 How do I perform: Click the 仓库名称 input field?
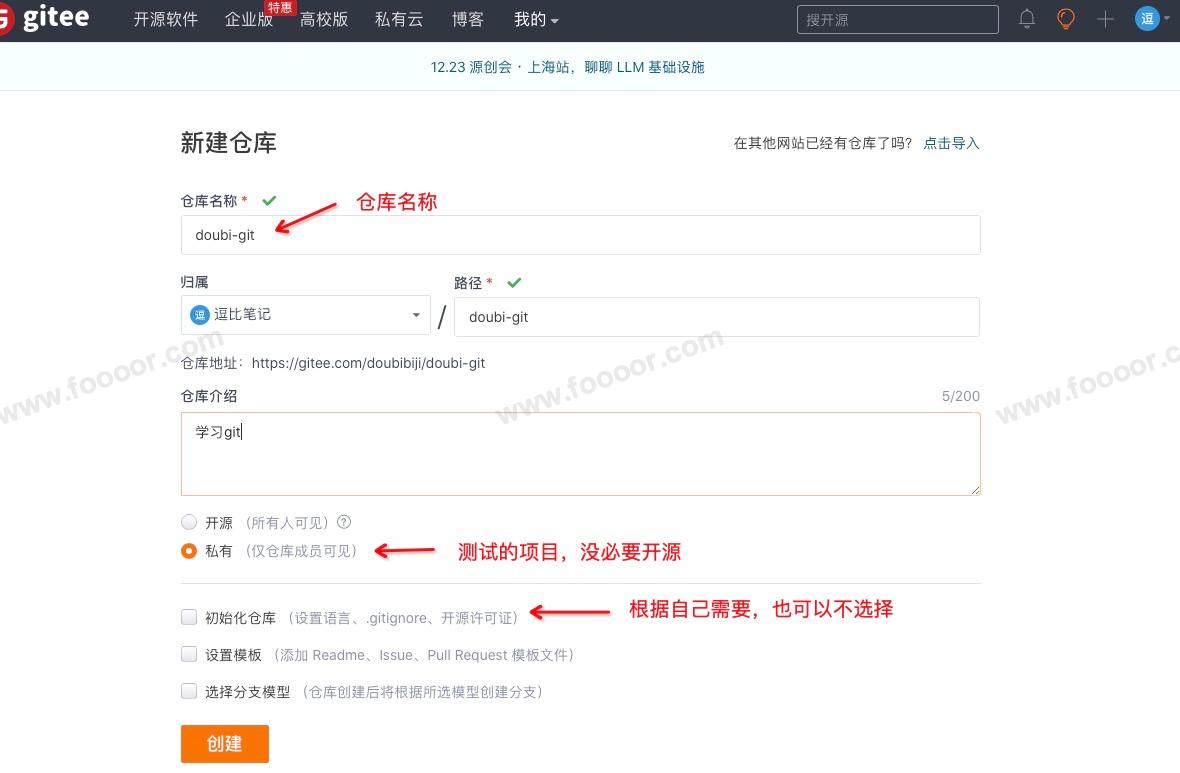580,235
